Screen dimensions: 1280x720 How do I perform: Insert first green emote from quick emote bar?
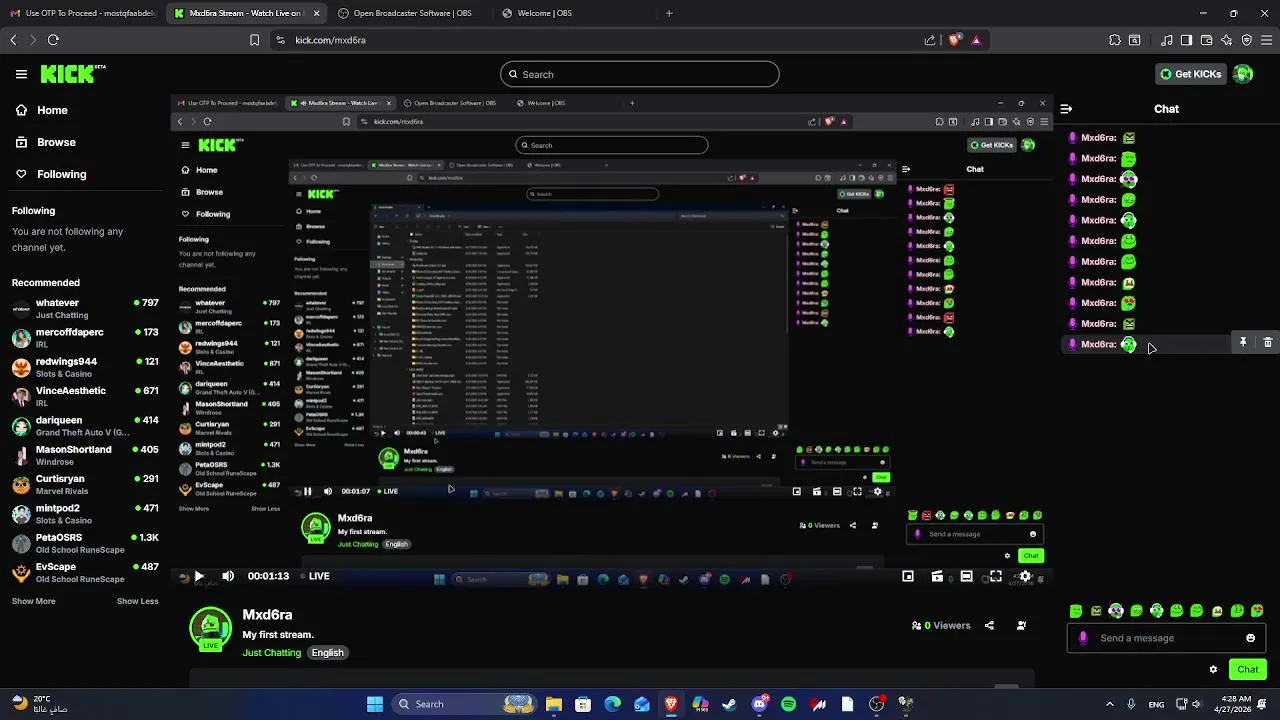point(1076,611)
